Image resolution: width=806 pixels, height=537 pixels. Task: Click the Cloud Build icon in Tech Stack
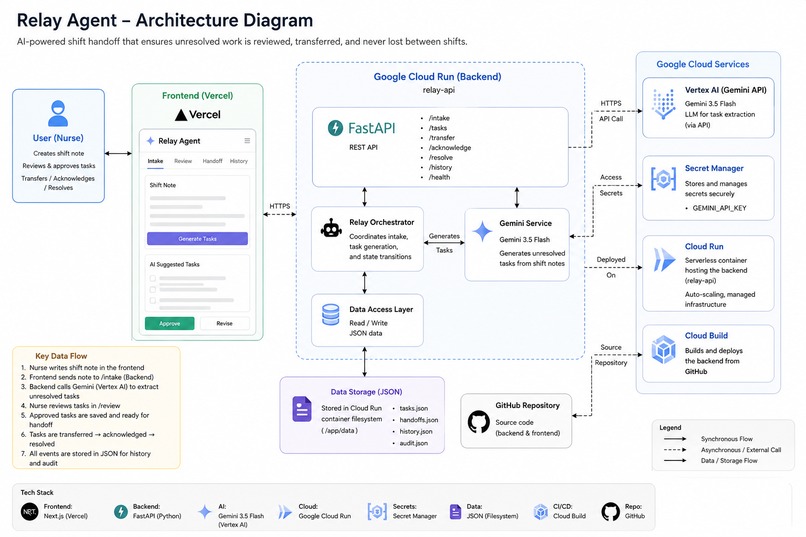[541, 511]
